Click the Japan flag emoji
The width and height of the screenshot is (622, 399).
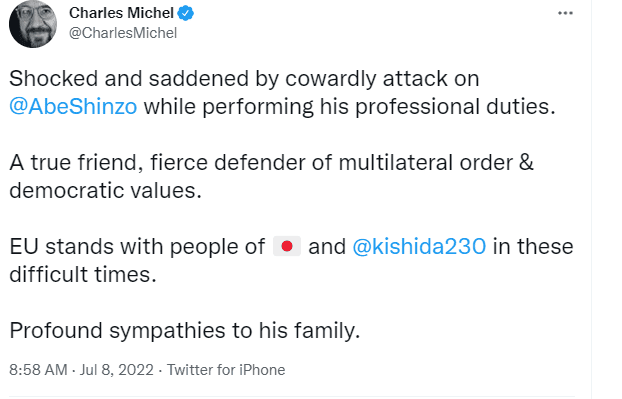[x=287, y=246]
